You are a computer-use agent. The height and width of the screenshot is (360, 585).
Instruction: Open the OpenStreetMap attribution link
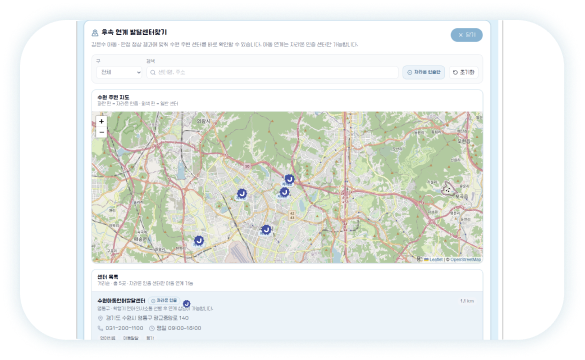[x=465, y=259]
